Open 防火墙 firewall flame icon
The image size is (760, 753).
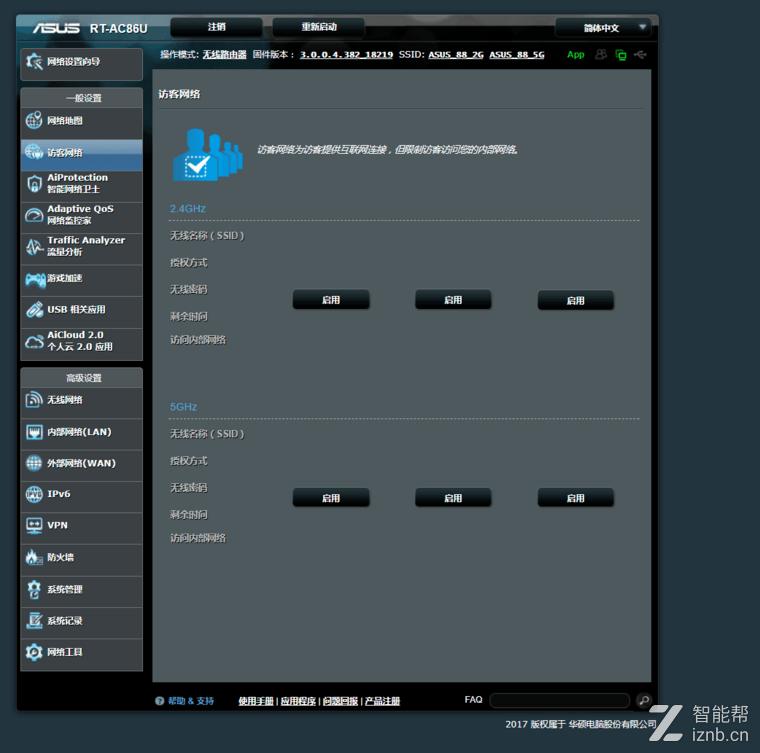pos(34,557)
